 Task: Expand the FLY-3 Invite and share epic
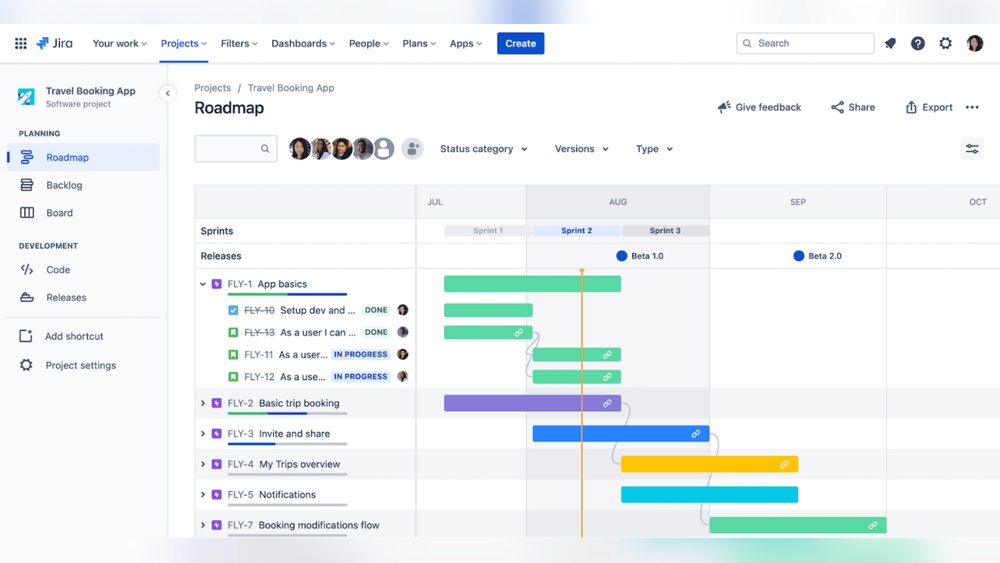click(x=203, y=434)
